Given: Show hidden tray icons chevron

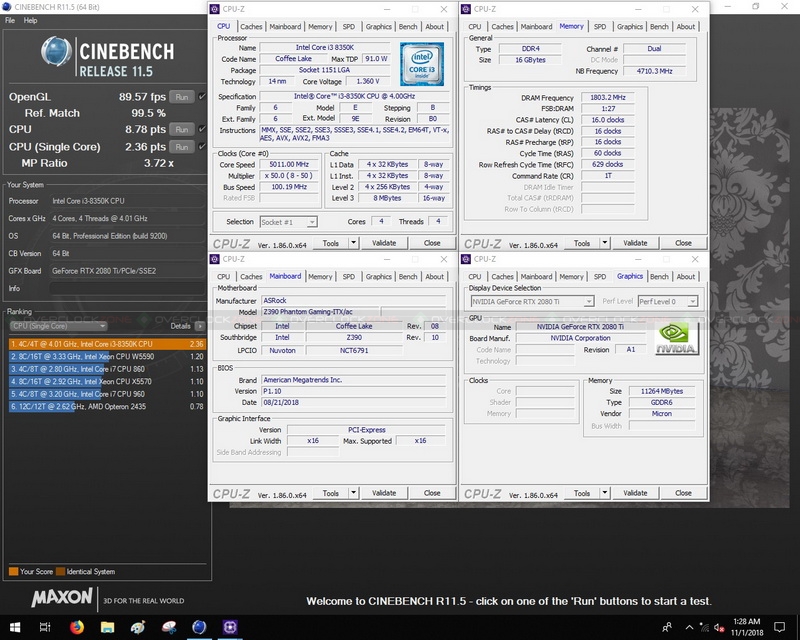Looking at the screenshot, I should tap(689, 627).
